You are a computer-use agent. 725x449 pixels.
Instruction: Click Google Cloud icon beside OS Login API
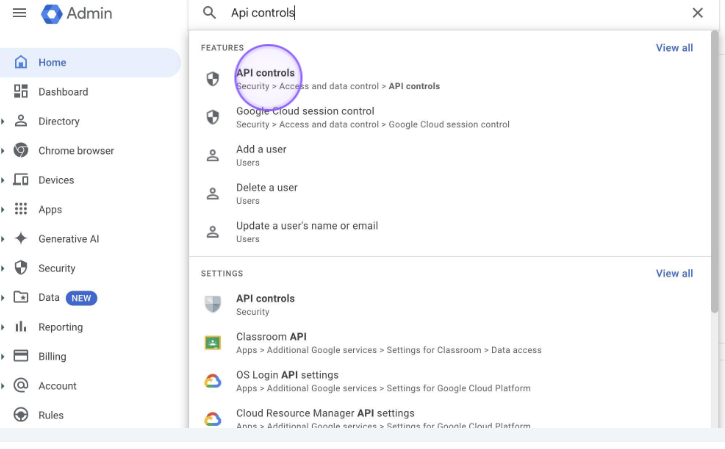(213, 381)
